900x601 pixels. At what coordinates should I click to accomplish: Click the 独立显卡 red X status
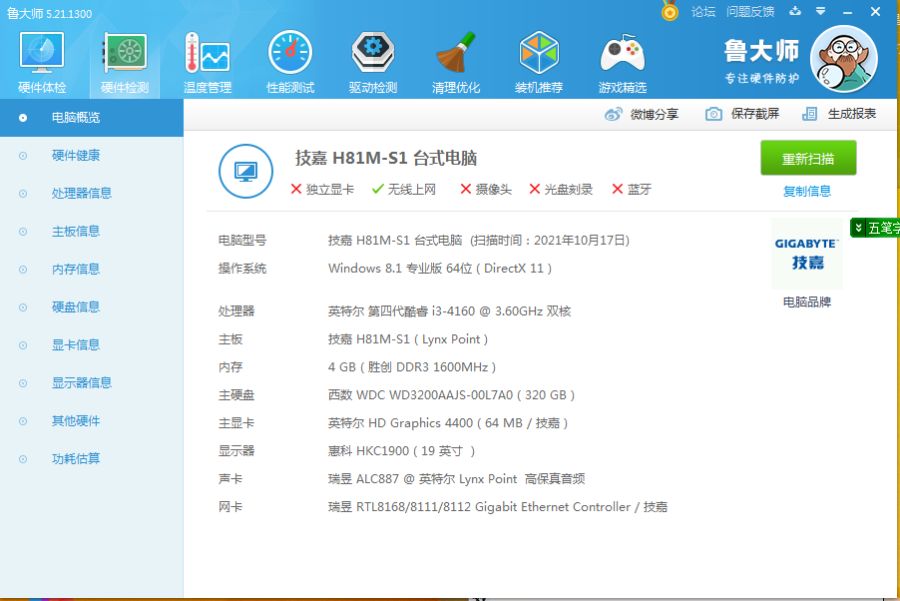pos(322,189)
